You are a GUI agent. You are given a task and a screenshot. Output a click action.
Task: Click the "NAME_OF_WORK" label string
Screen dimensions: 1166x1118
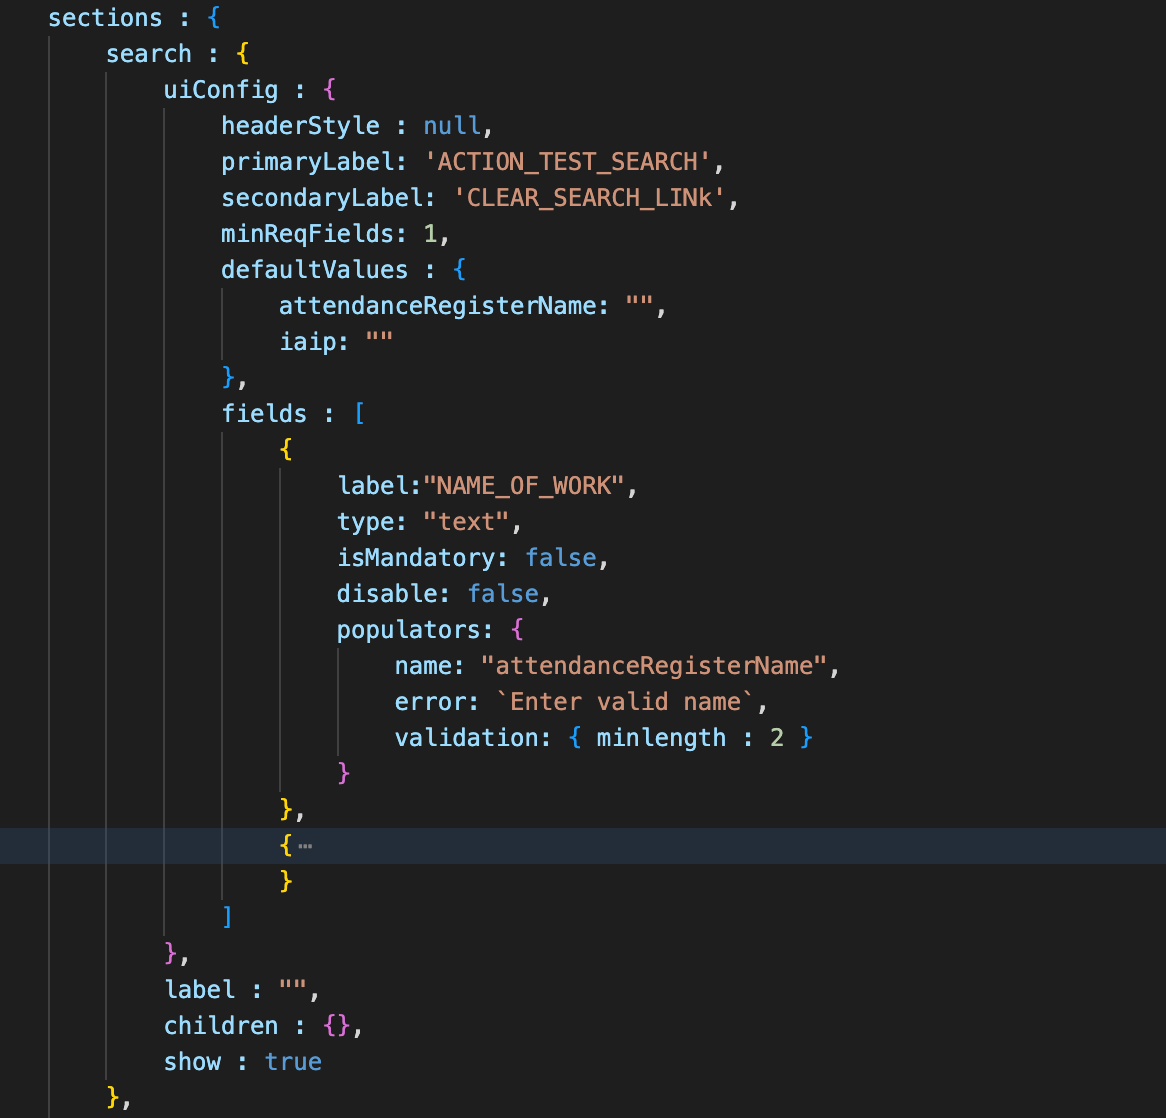[524, 486]
